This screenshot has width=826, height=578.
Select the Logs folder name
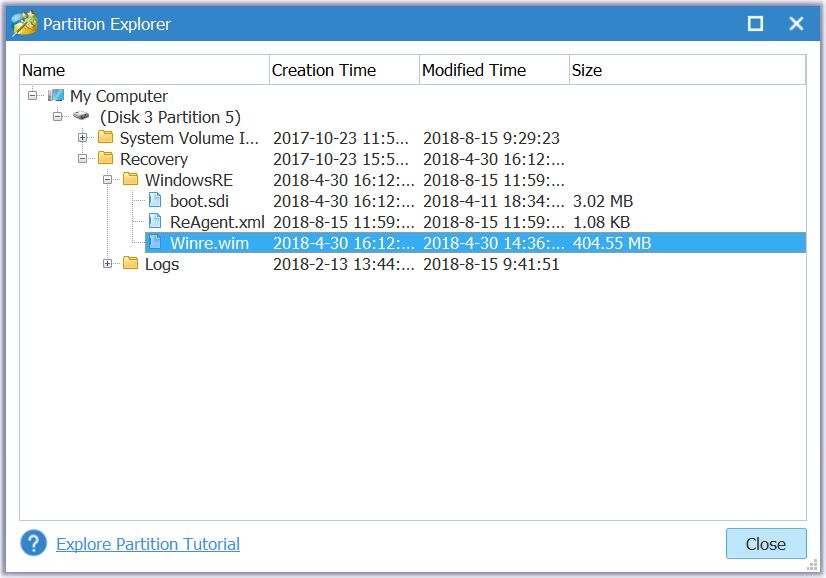coord(162,264)
